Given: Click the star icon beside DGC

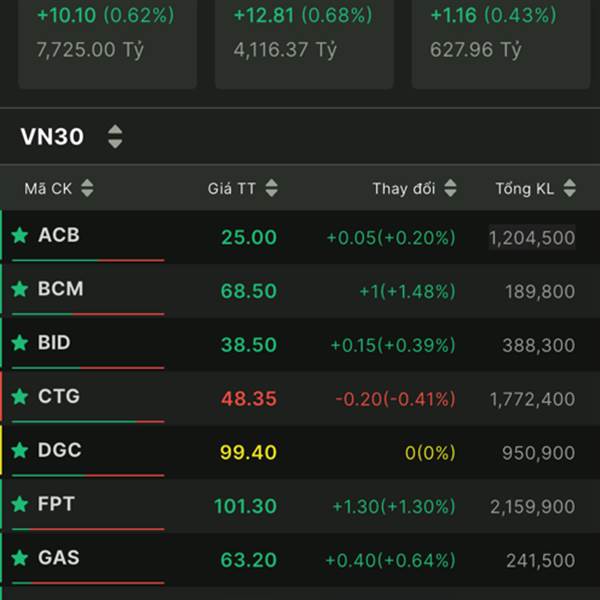Looking at the screenshot, I should (20, 451).
